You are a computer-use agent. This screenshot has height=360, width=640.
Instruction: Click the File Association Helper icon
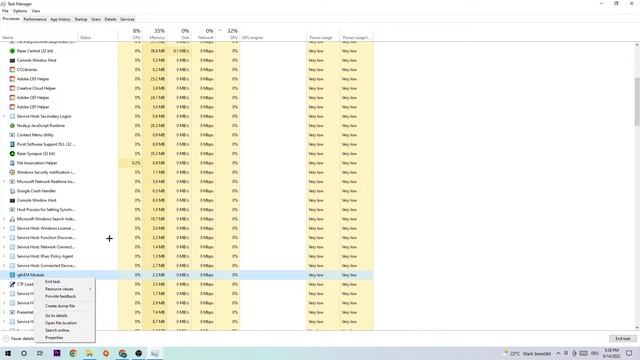coord(12,163)
